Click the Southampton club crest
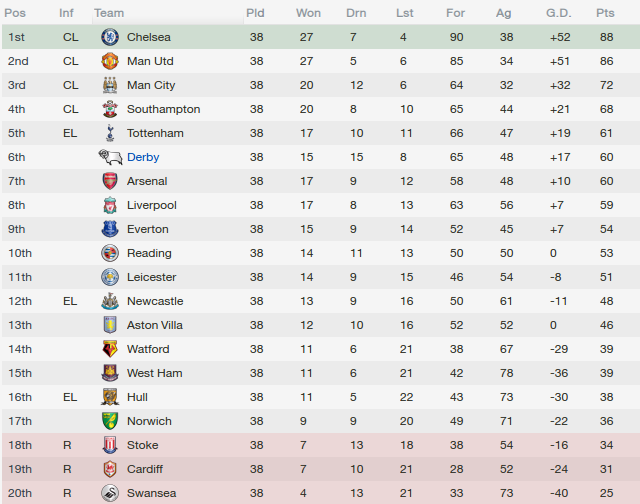 (x=110, y=109)
